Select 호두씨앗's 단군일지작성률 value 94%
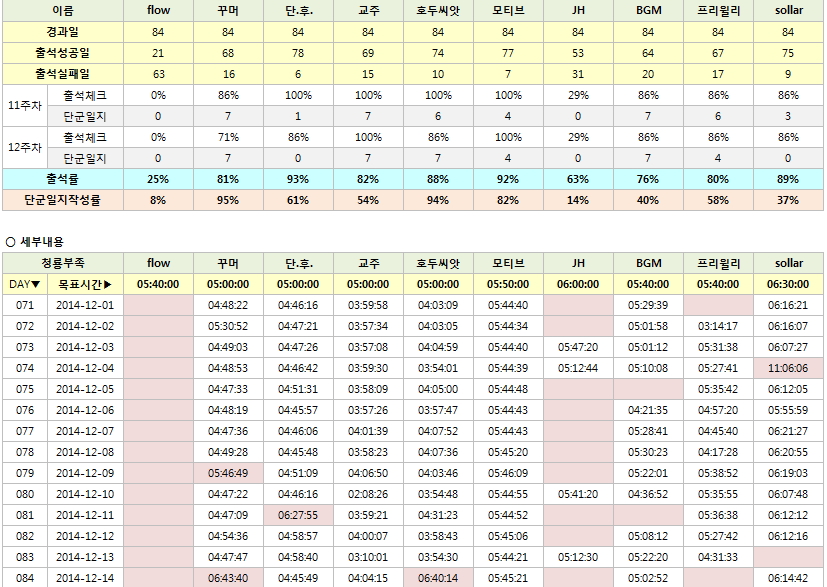Screen dimensions: 827x587 pyautogui.click(x=438, y=200)
